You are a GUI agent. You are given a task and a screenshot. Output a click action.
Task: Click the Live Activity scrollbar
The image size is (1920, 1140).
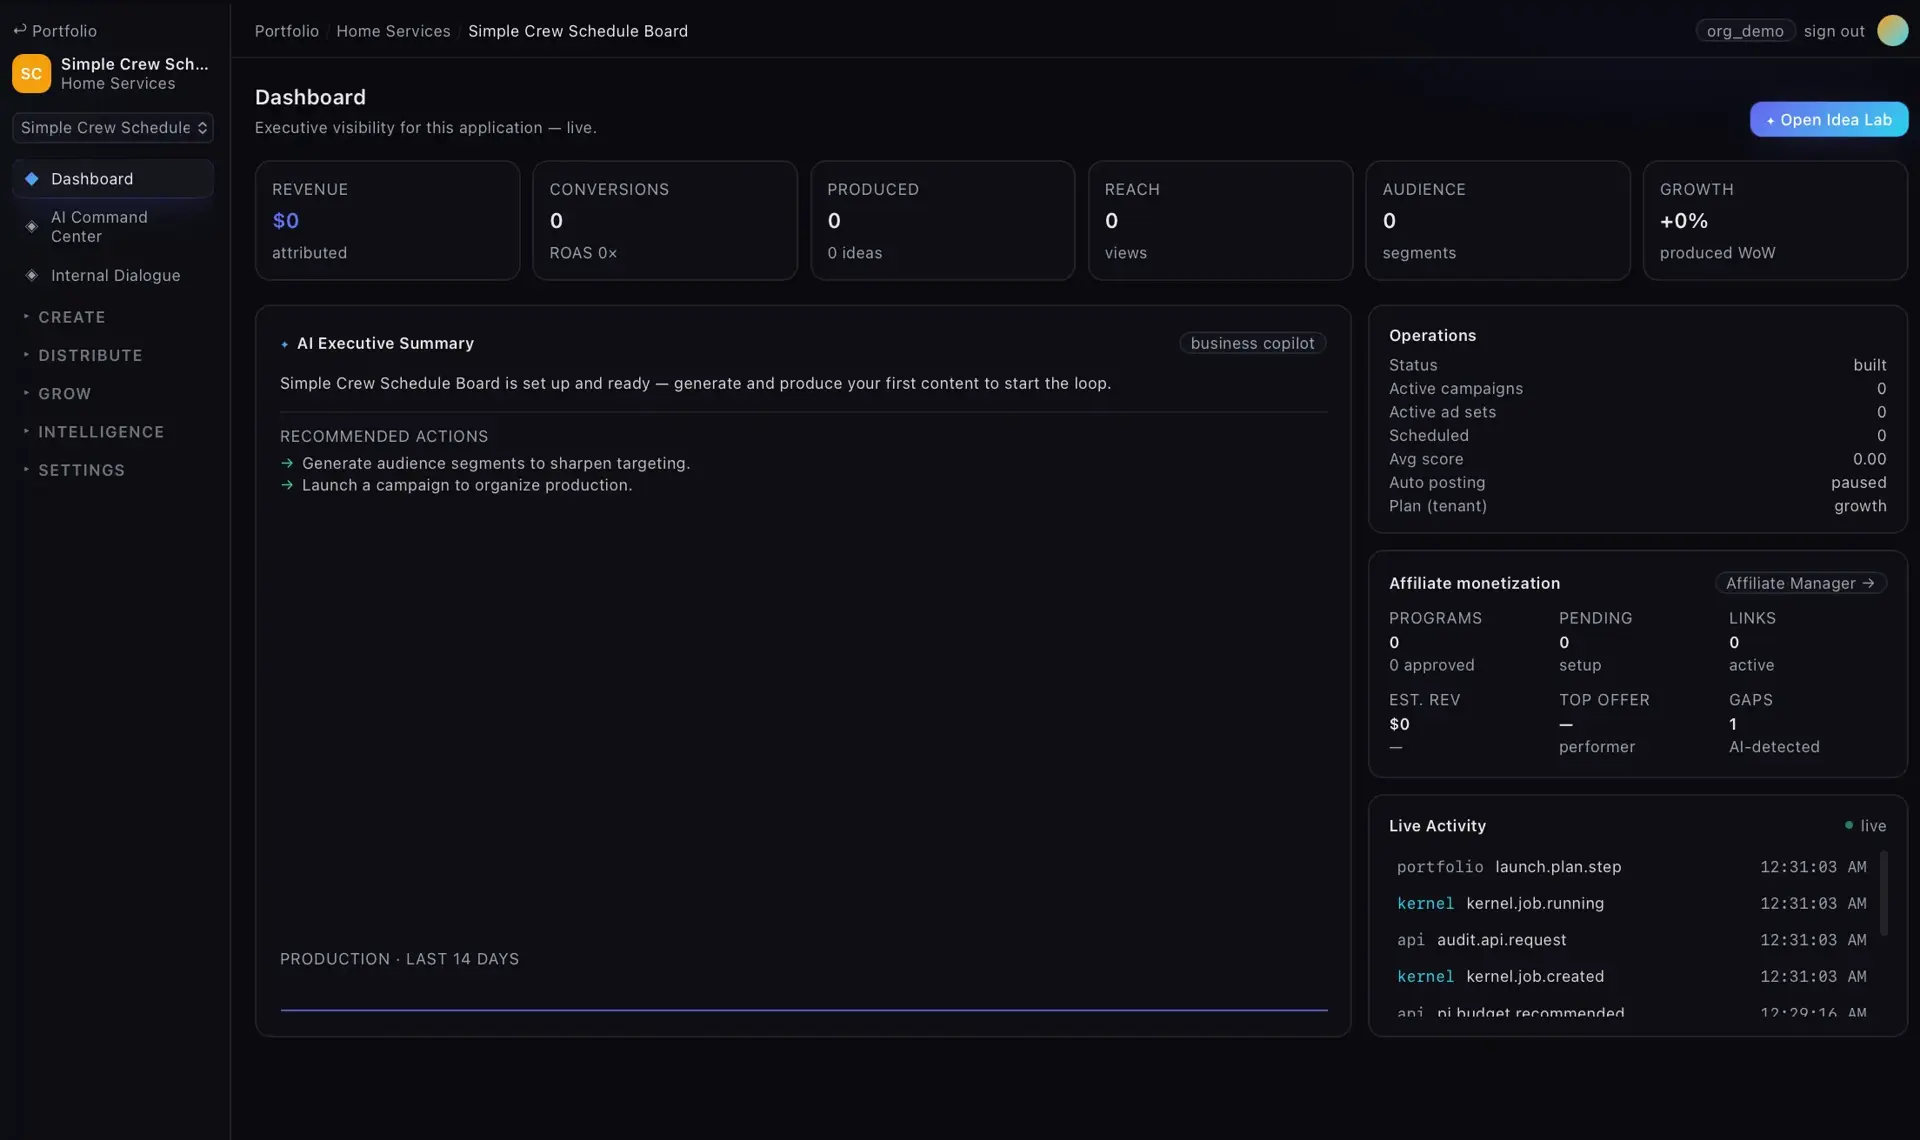(1884, 893)
